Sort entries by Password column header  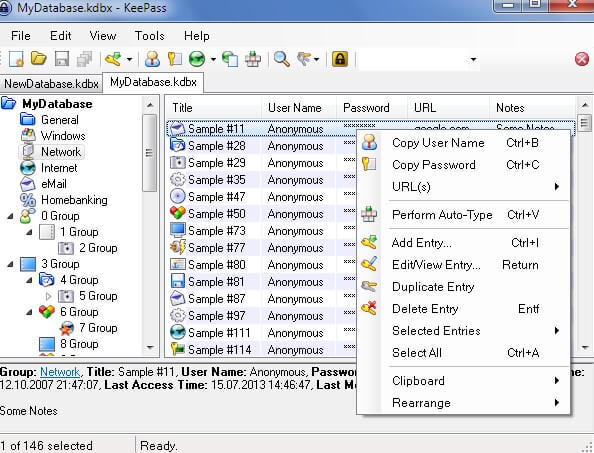point(372,108)
